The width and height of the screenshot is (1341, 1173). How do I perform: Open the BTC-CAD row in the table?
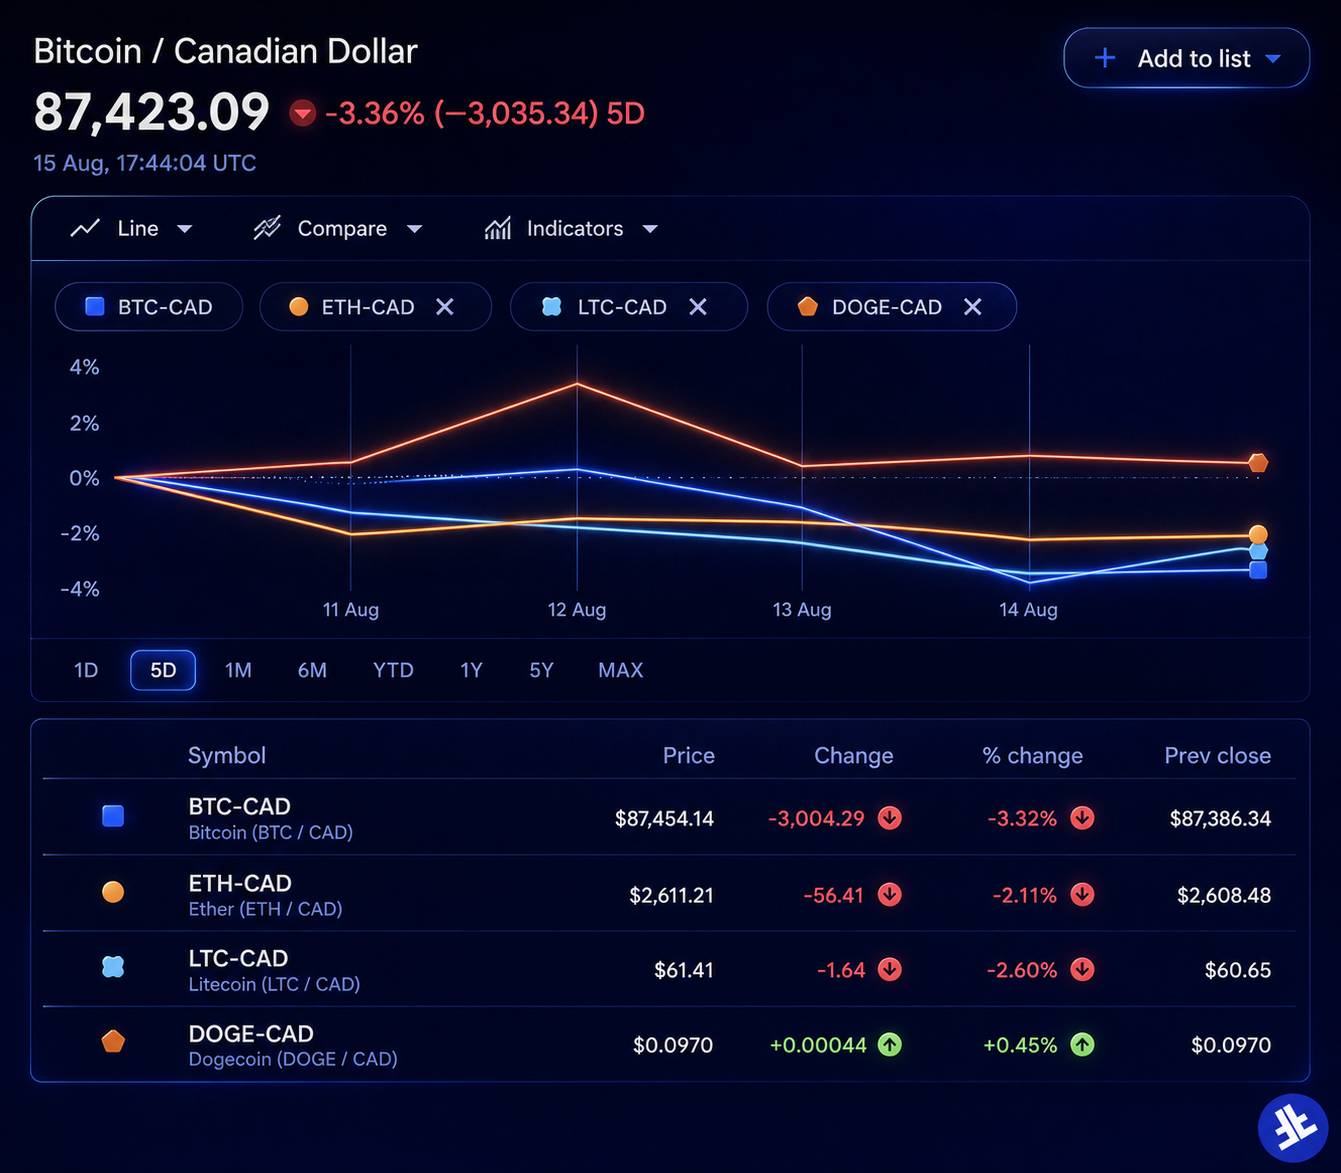pyautogui.click(x=669, y=817)
